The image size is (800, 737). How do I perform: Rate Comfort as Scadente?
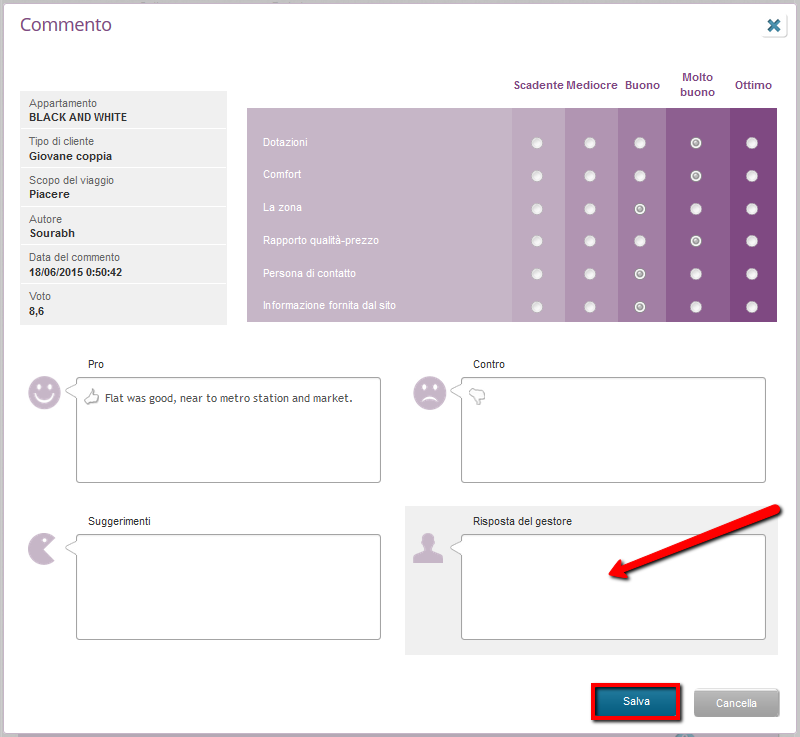coord(538,176)
